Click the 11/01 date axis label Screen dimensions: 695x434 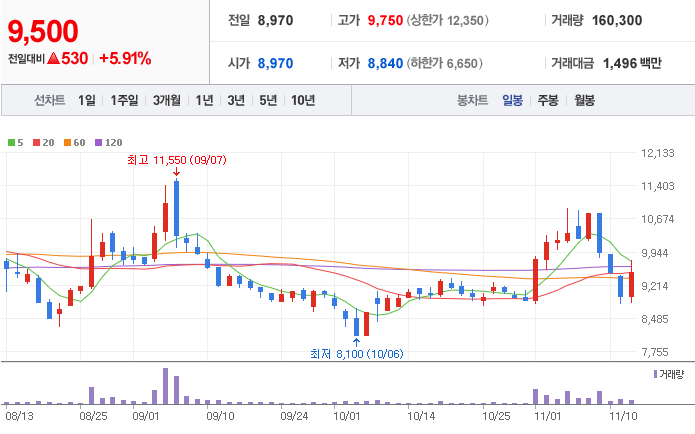pyautogui.click(x=548, y=416)
